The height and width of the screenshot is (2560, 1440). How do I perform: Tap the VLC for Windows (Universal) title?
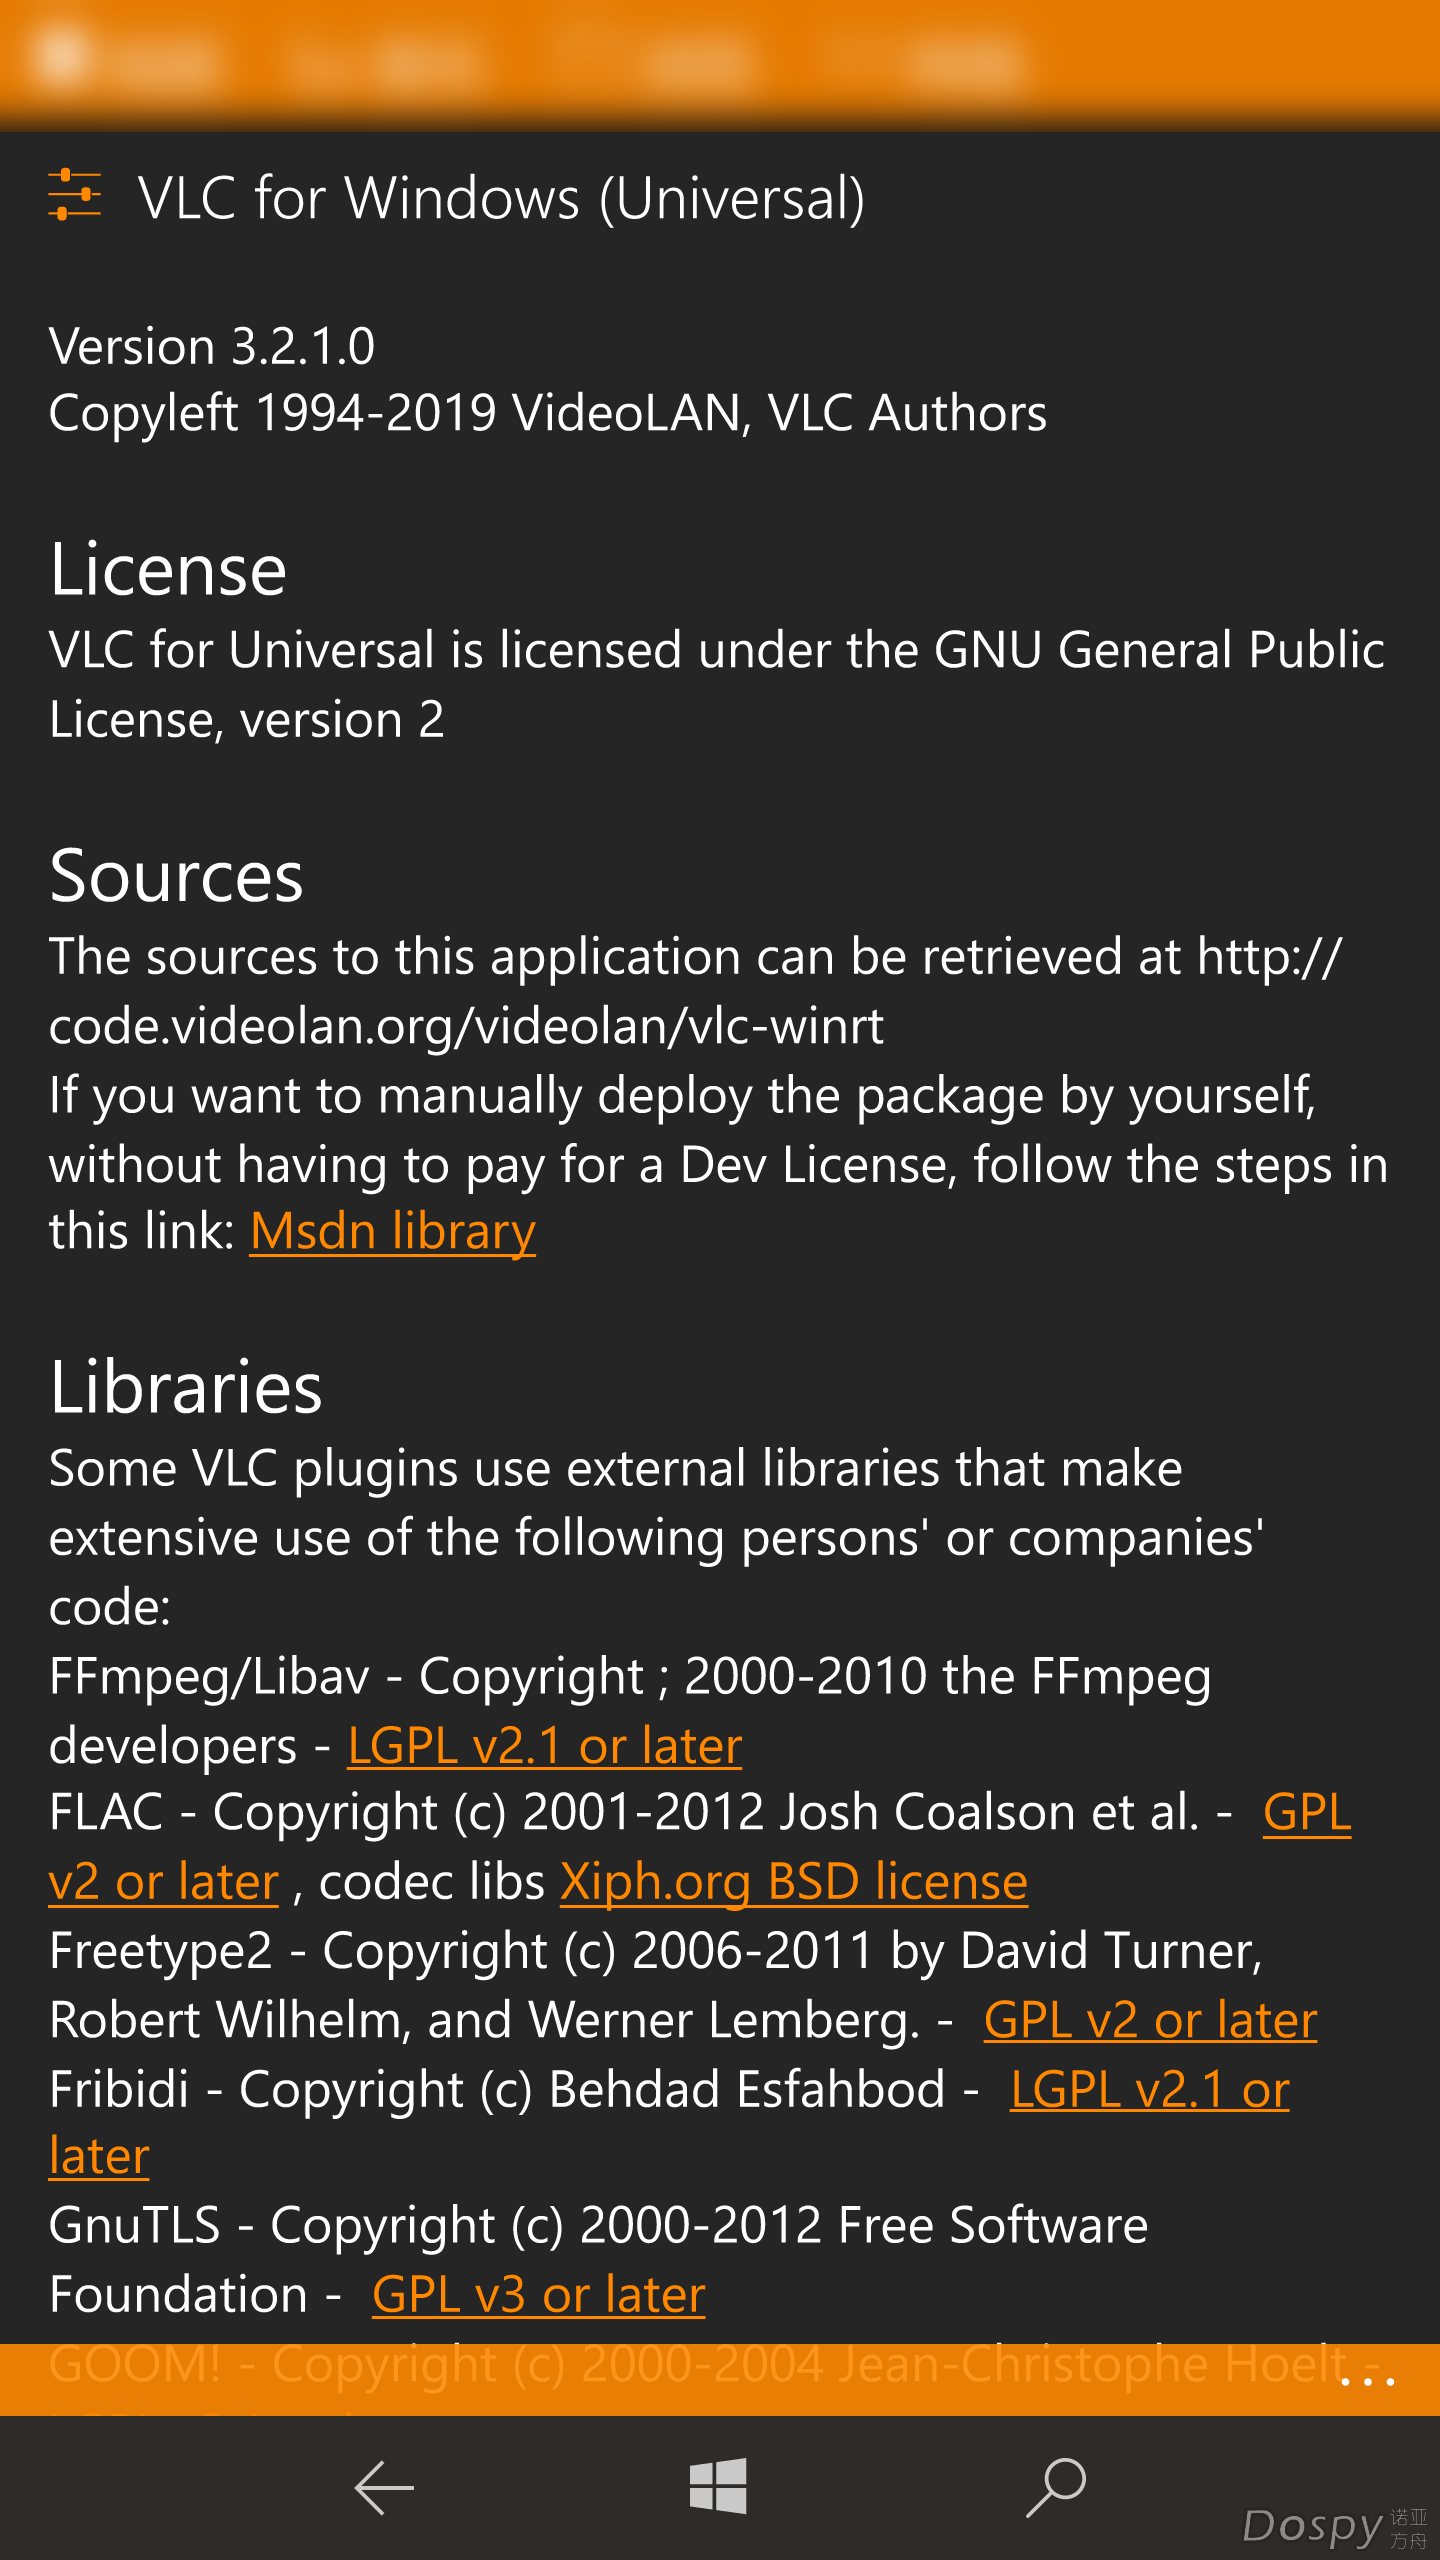pos(502,197)
